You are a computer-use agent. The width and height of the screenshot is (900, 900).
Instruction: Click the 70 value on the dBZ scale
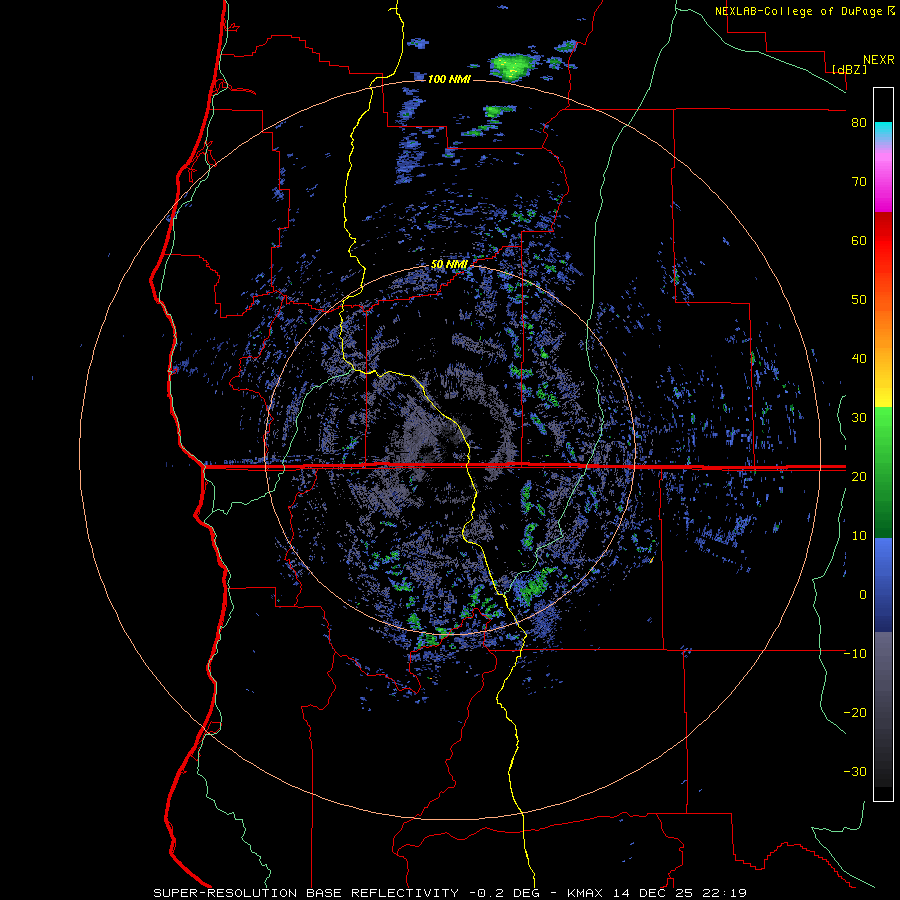point(859,181)
